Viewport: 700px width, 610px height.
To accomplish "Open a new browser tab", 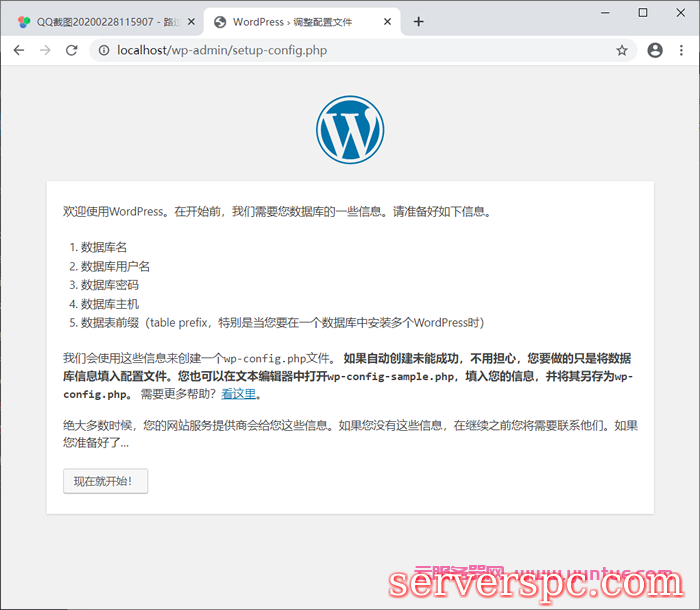I will click(418, 22).
